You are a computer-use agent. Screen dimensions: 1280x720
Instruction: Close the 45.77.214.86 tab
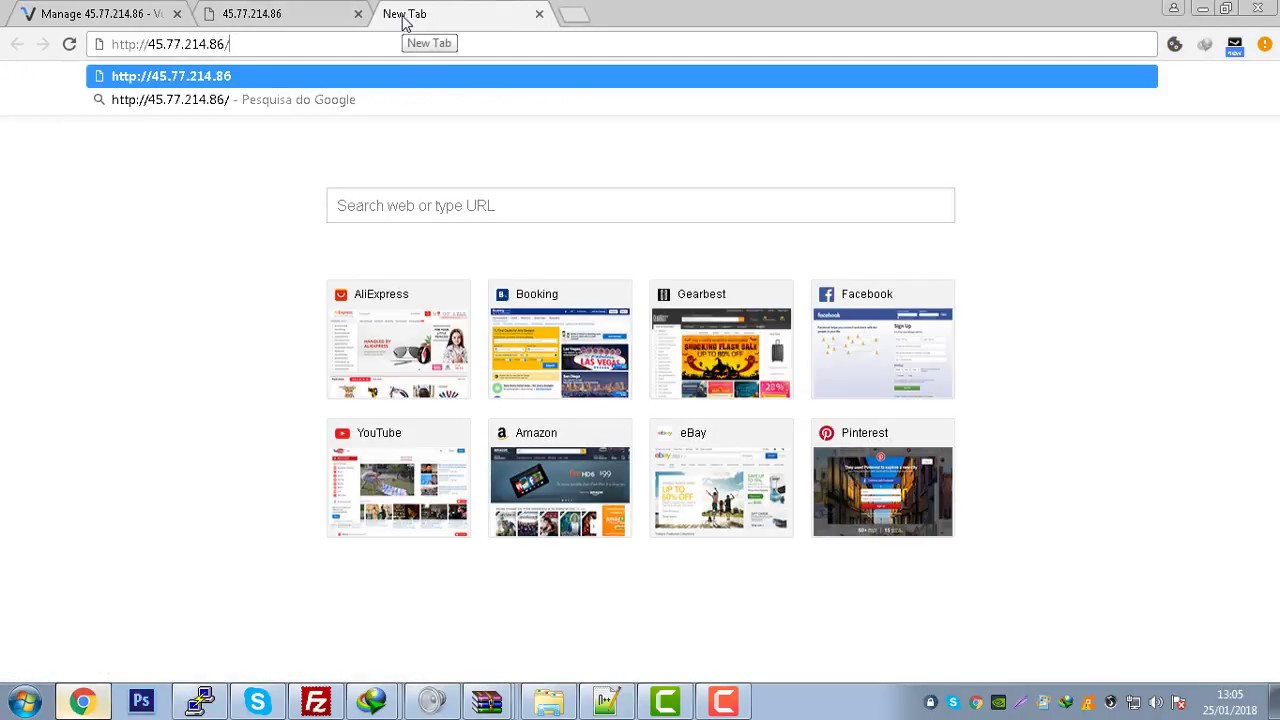click(x=358, y=14)
